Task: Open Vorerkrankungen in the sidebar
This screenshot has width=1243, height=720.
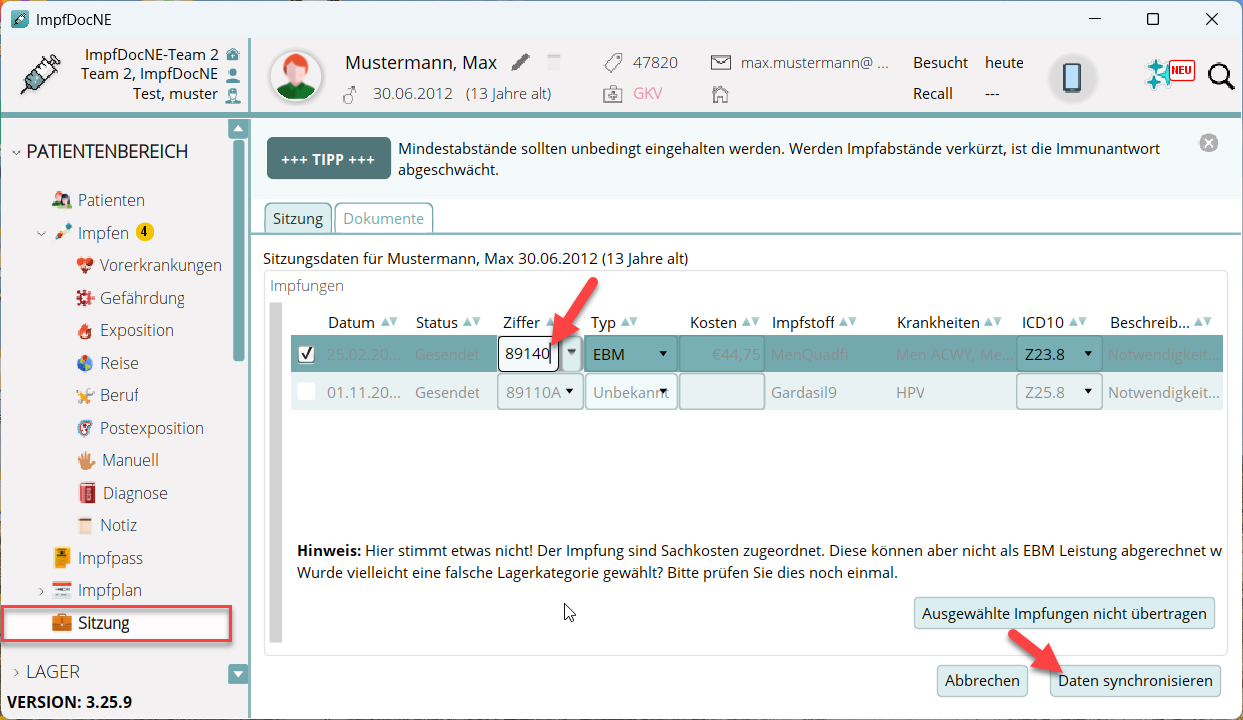Action: click(160, 266)
